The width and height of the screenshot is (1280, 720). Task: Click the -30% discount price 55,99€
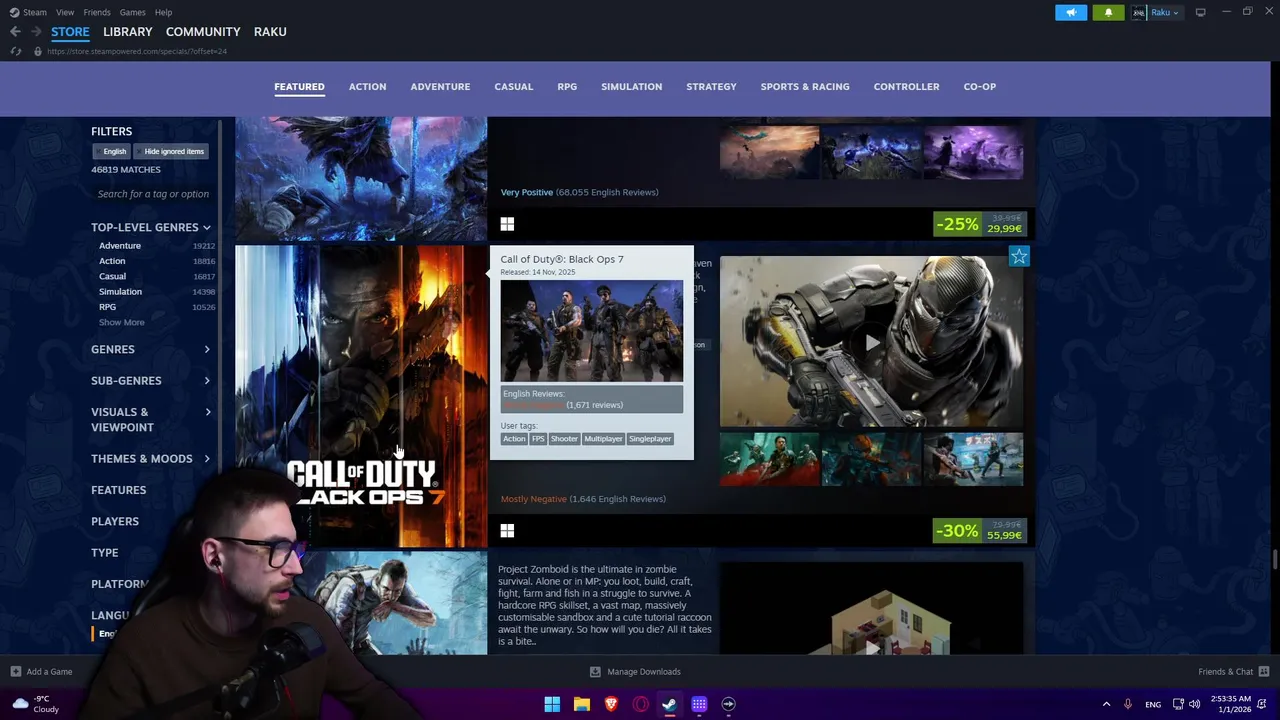click(980, 530)
